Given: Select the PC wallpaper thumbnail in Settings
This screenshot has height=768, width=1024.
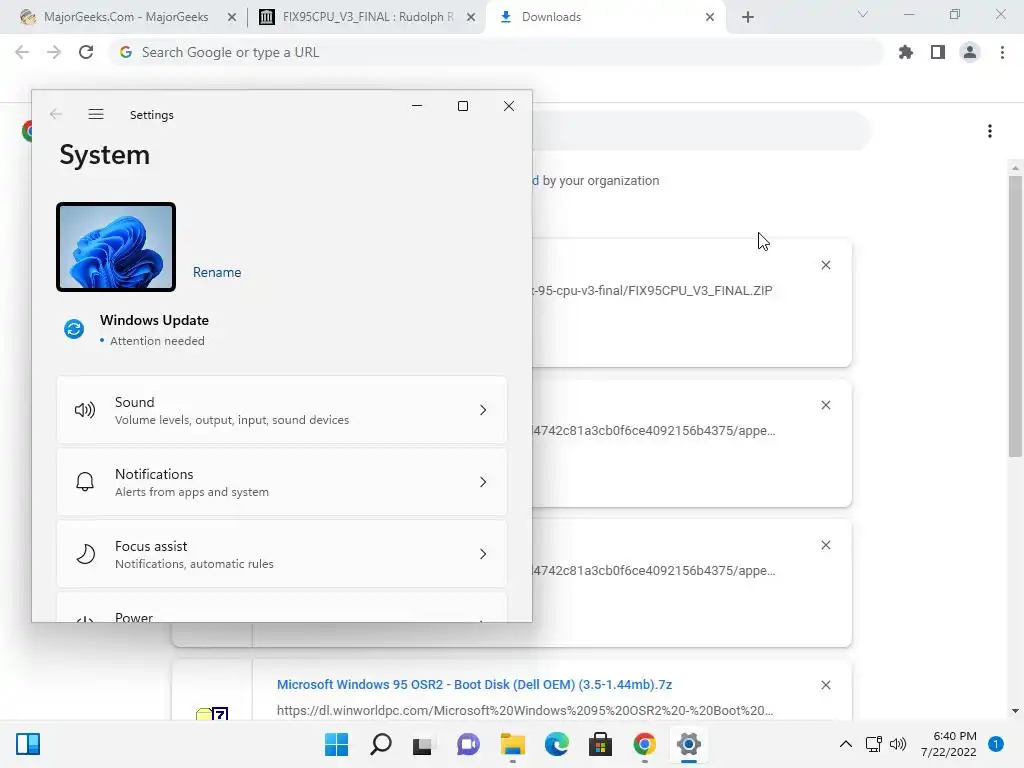Looking at the screenshot, I should coord(116,247).
